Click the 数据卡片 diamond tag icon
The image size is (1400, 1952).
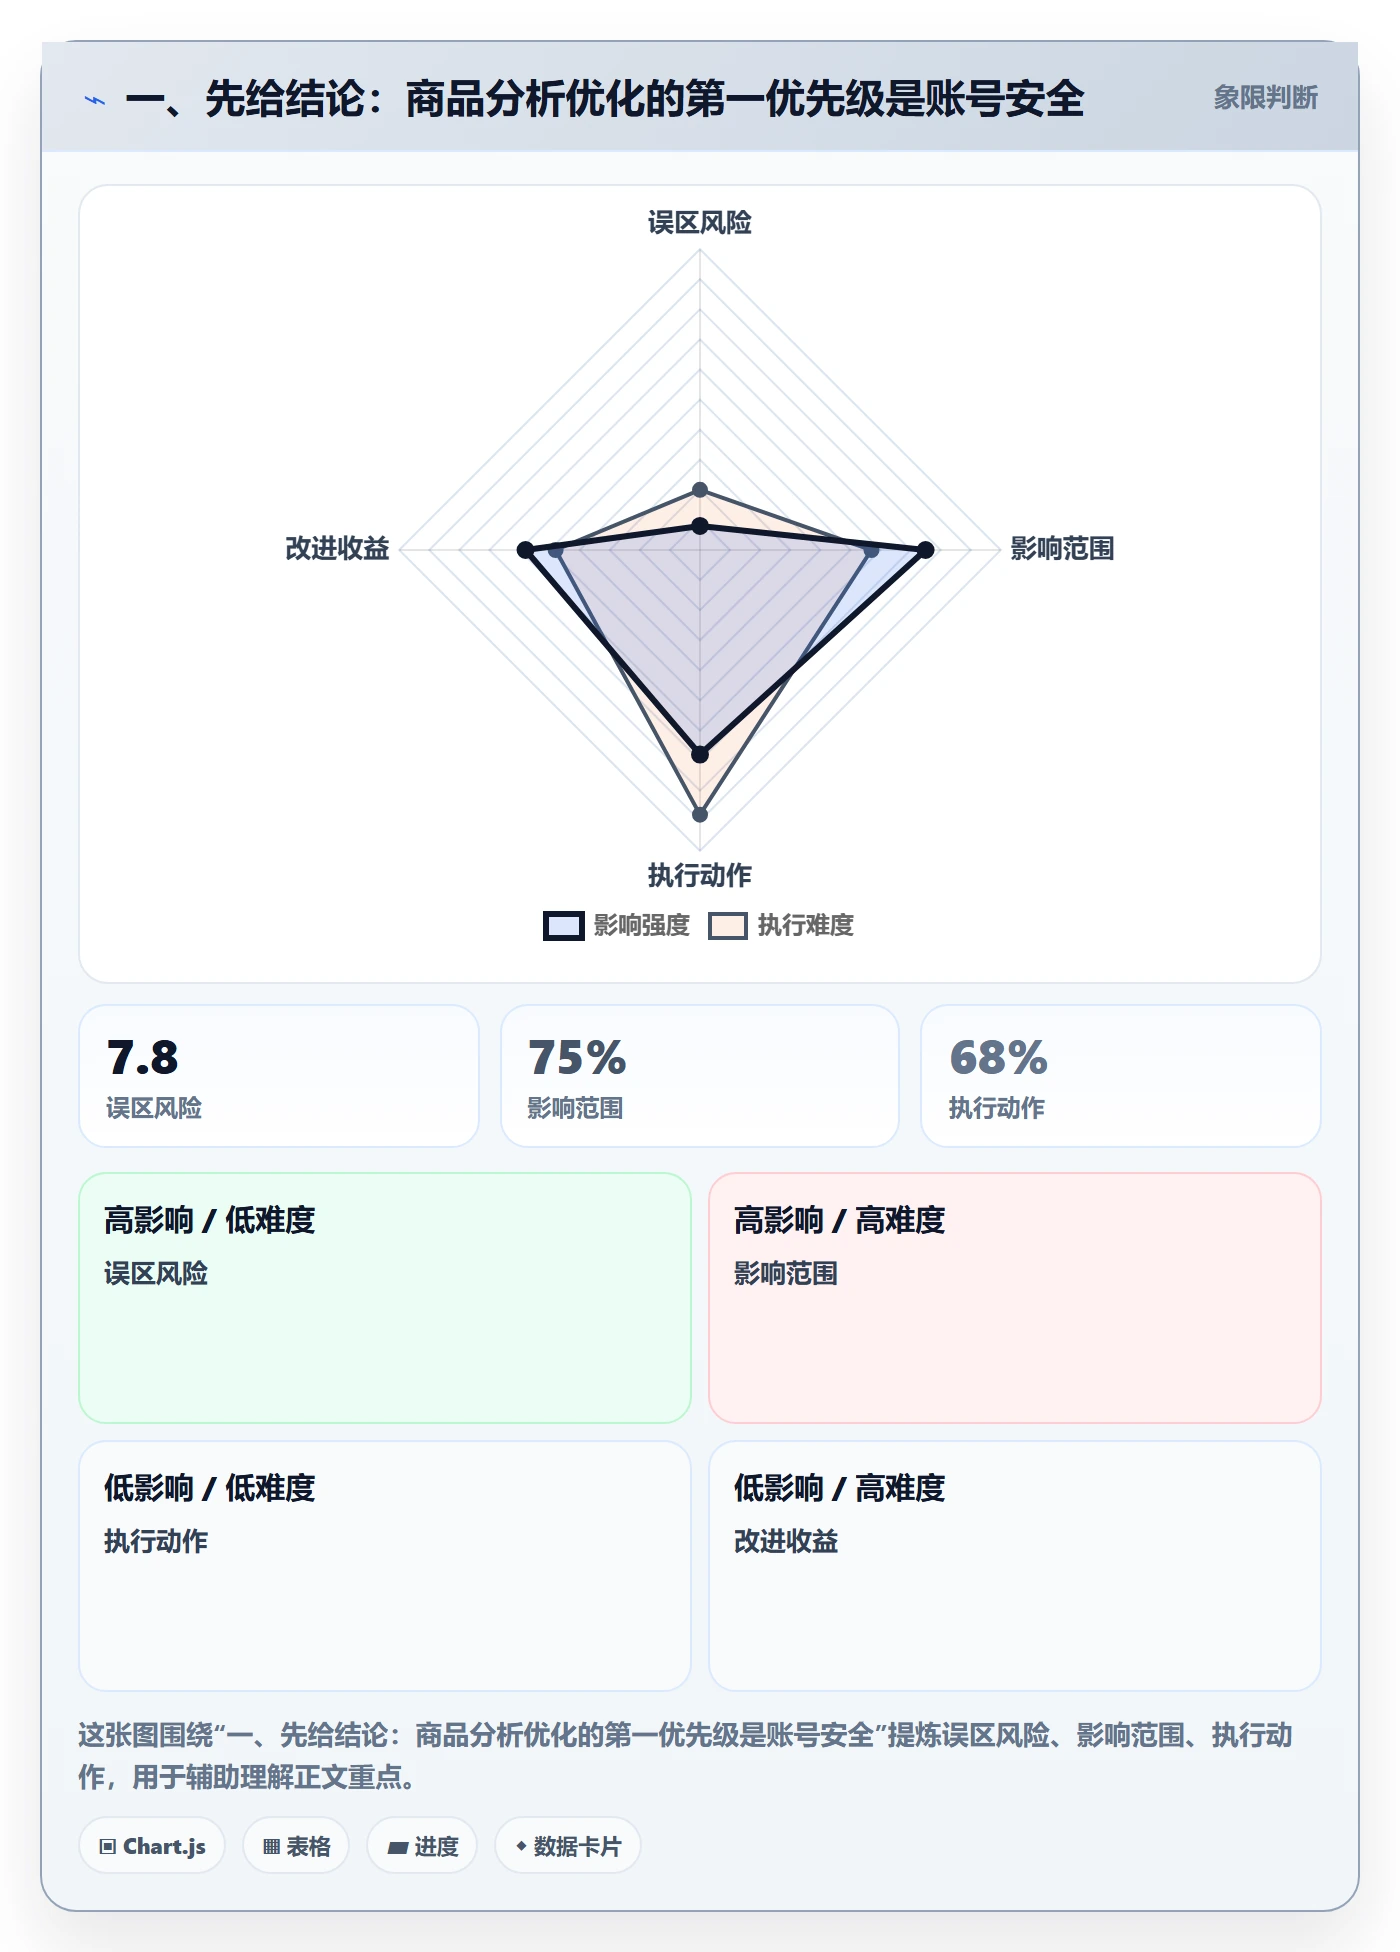(521, 1846)
